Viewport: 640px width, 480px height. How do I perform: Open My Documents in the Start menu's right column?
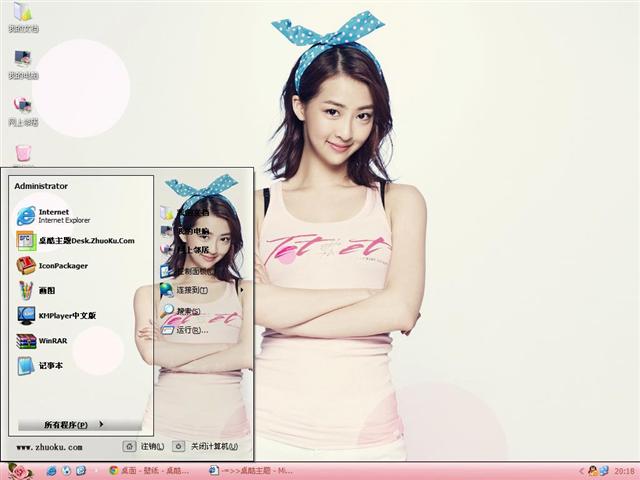click(184, 212)
